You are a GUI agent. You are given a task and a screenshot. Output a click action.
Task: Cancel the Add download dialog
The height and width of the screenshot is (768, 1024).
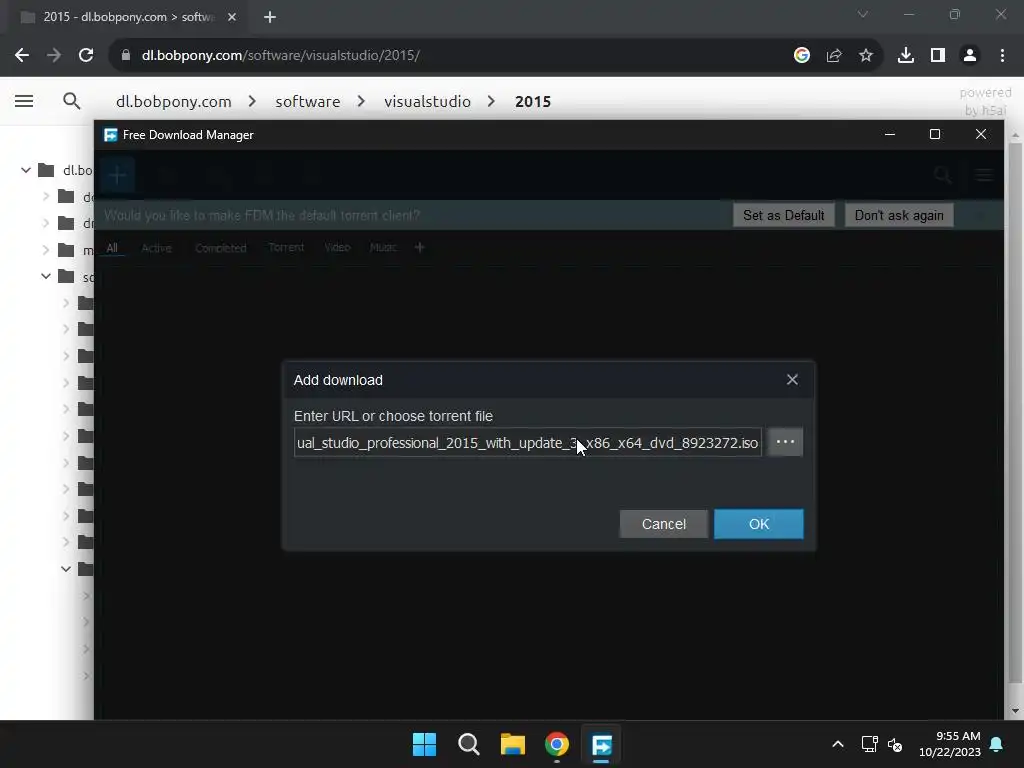click(664, 524)
